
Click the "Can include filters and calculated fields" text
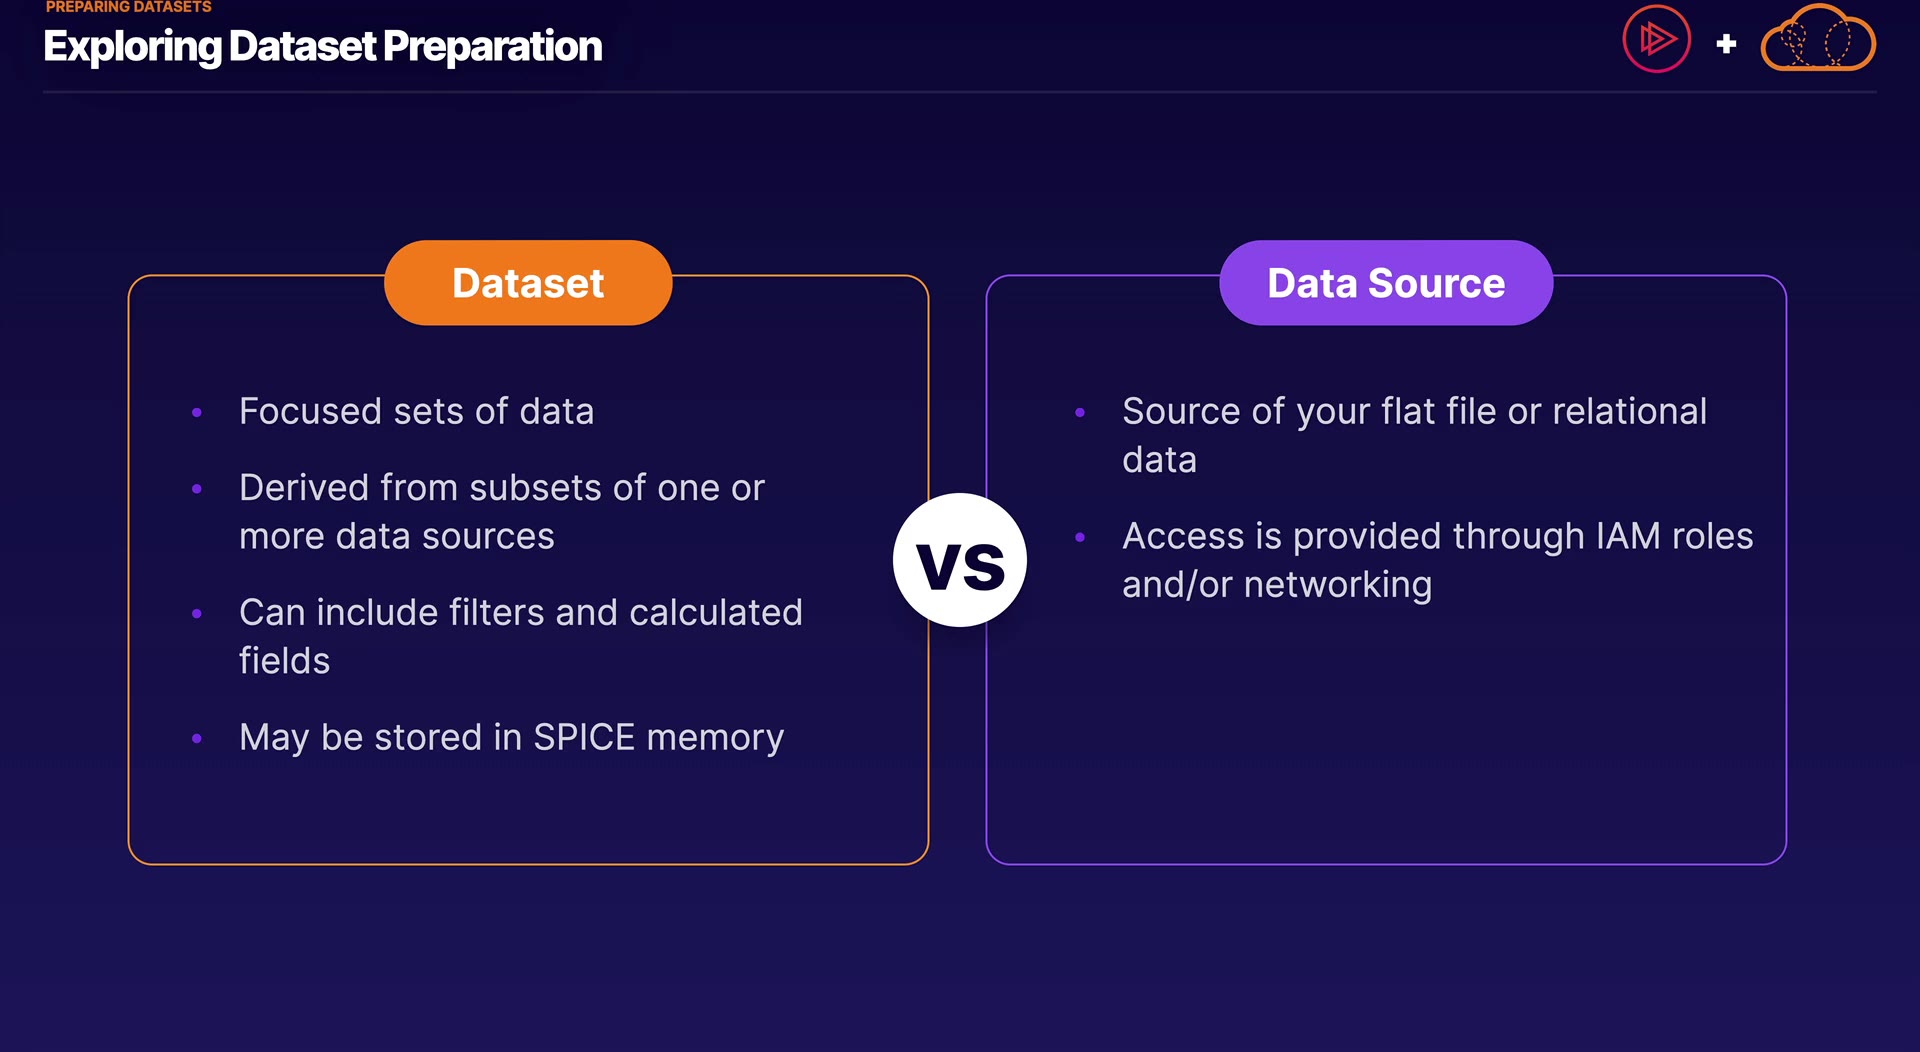pyautogui.click(x=520, y=636)
